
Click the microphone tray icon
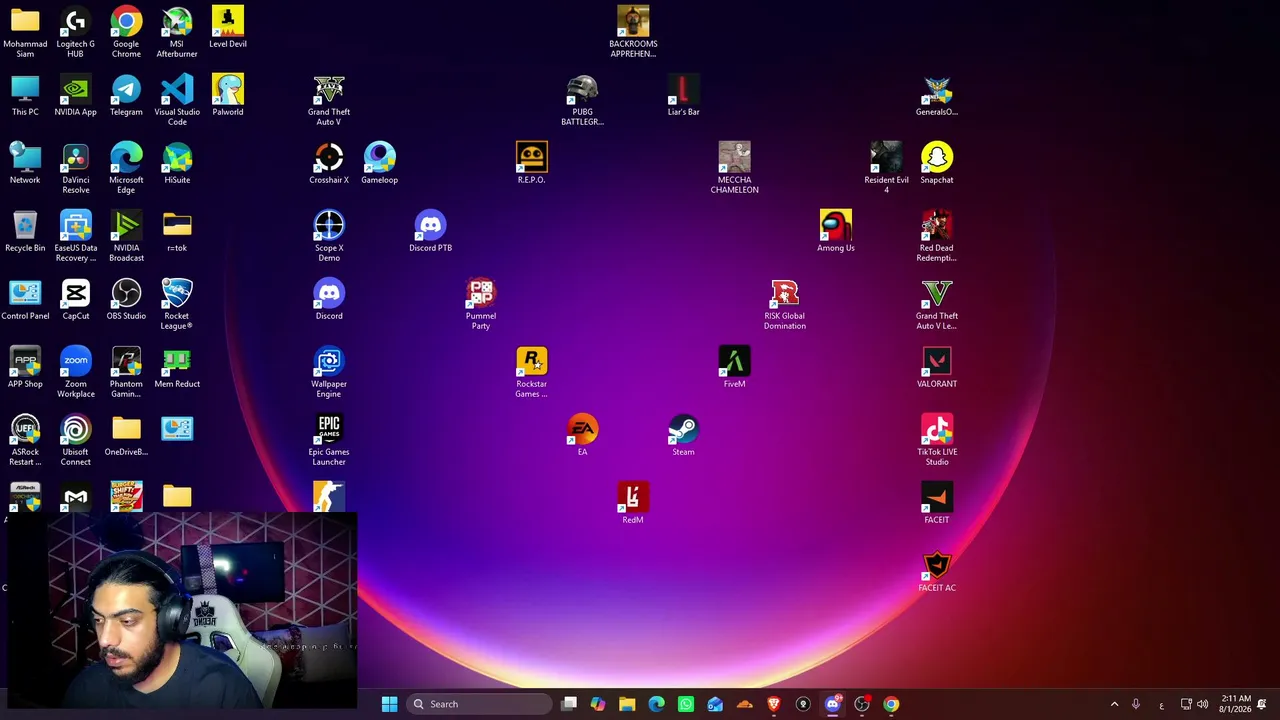(1136, 704)
